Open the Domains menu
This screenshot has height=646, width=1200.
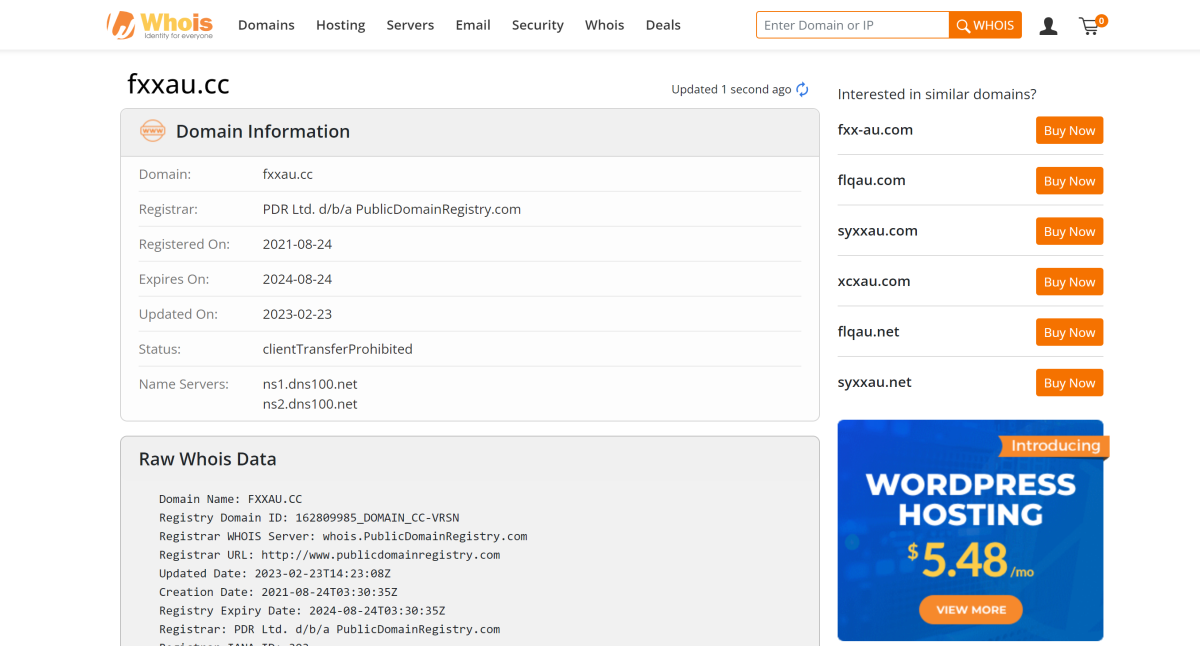tap(266, 25)
